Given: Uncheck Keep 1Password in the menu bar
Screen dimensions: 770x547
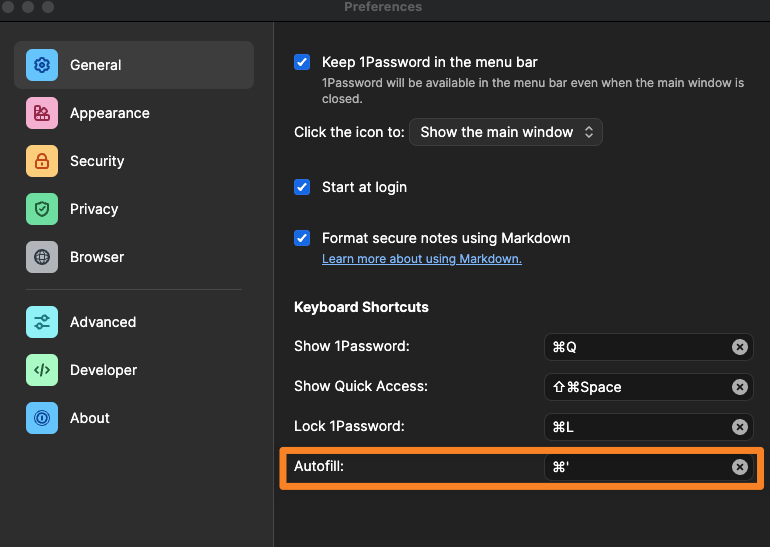Looking at the screenshot, I should tap(302, 62).
